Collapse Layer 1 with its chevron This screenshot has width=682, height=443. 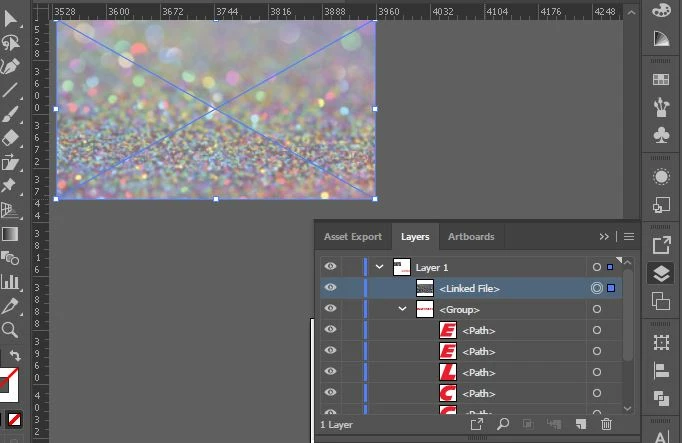pos(379,266)
